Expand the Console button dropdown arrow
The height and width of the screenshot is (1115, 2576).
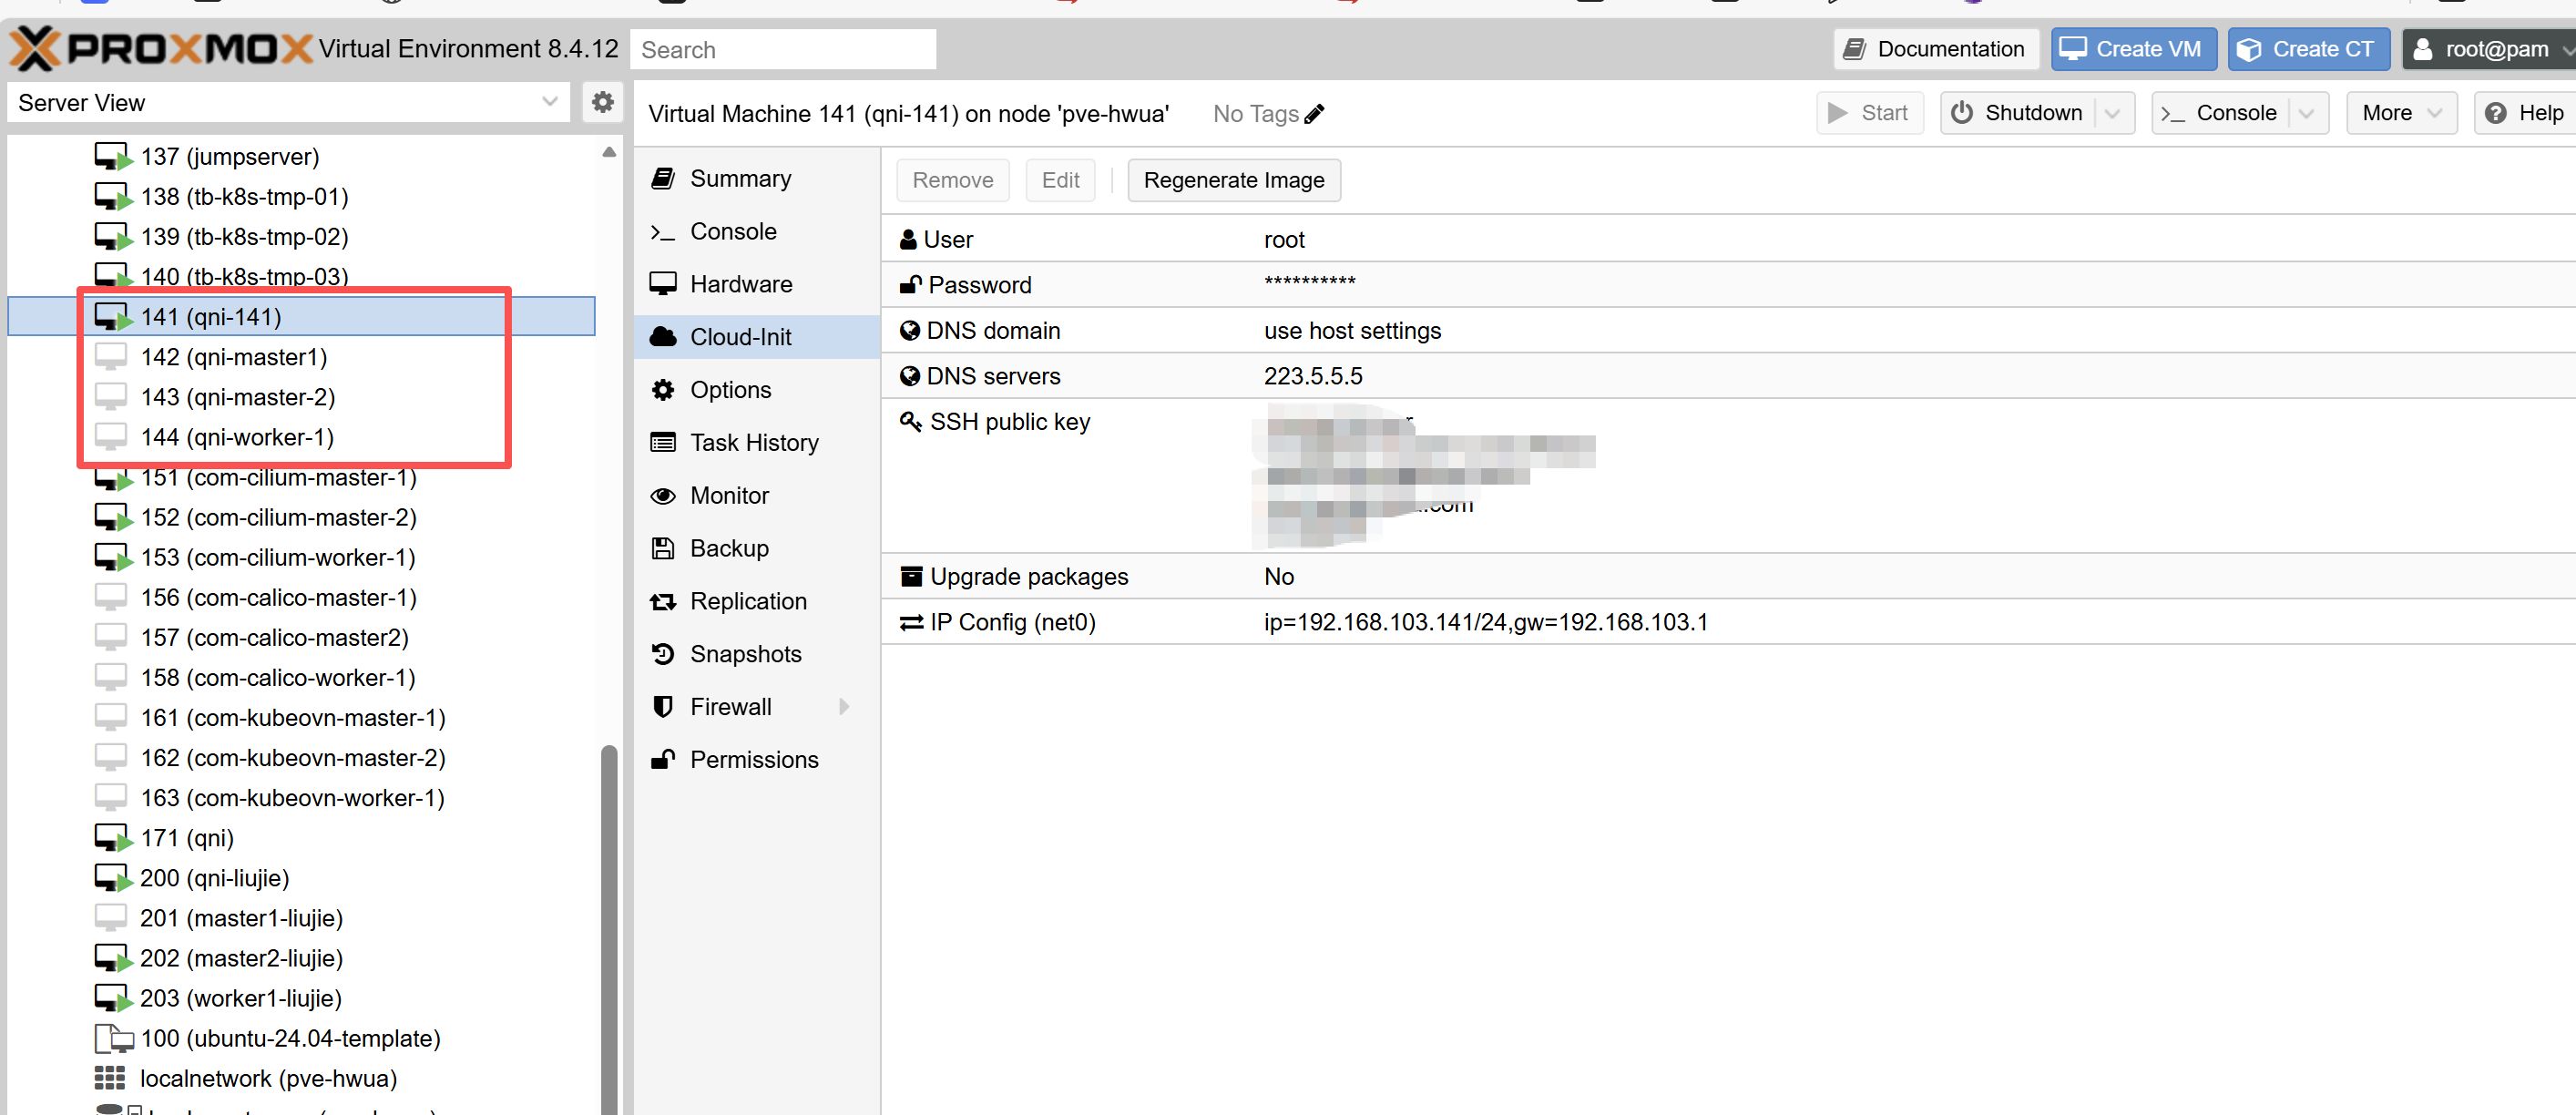2306,113
